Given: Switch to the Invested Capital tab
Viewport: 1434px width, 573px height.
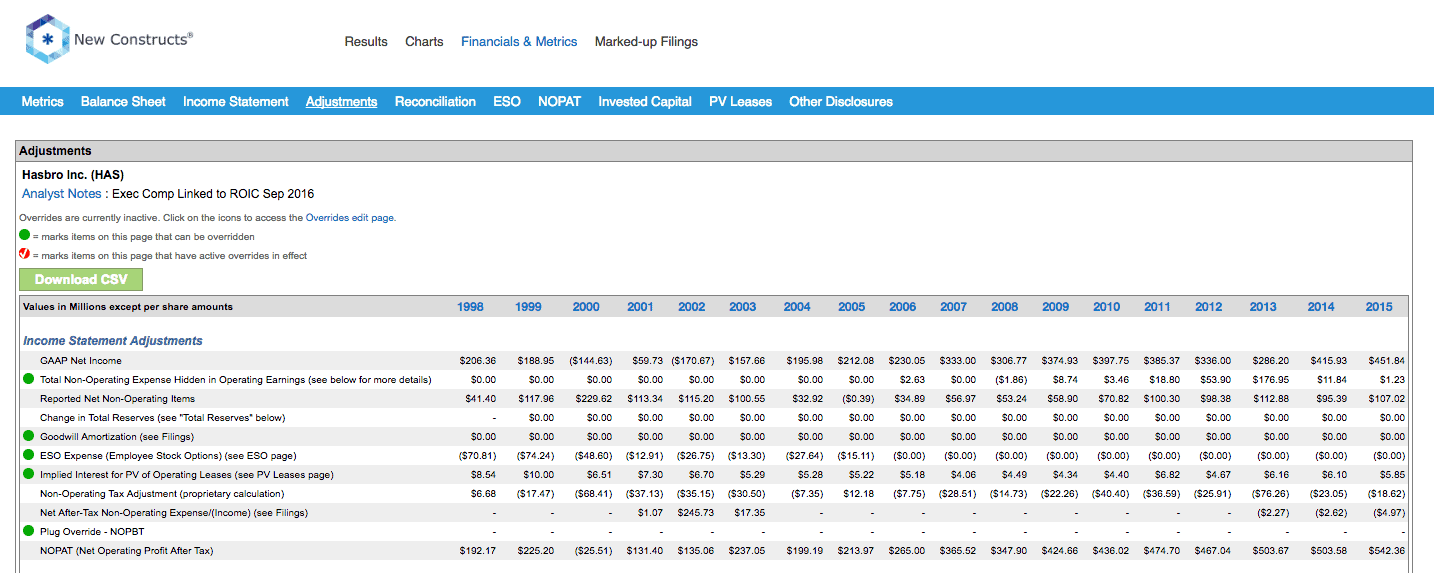Looking at the screenshot, I should point(645,101).
